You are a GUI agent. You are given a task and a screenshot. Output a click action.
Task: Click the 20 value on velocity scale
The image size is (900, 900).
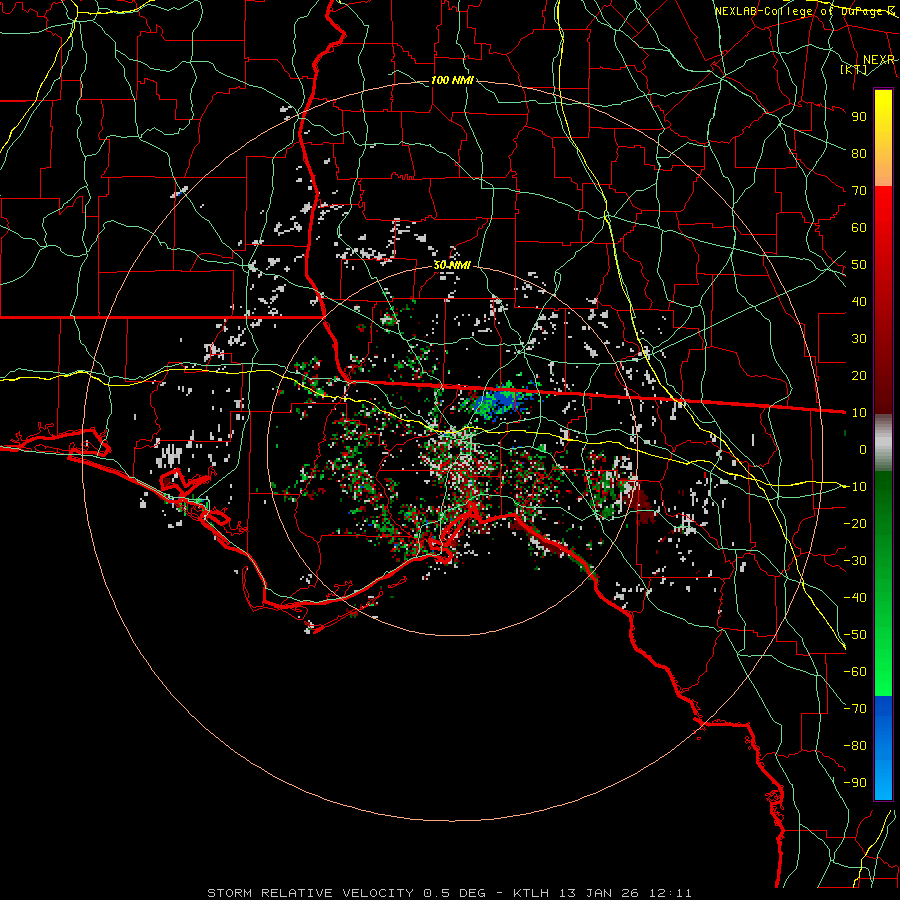coord(859,375)
